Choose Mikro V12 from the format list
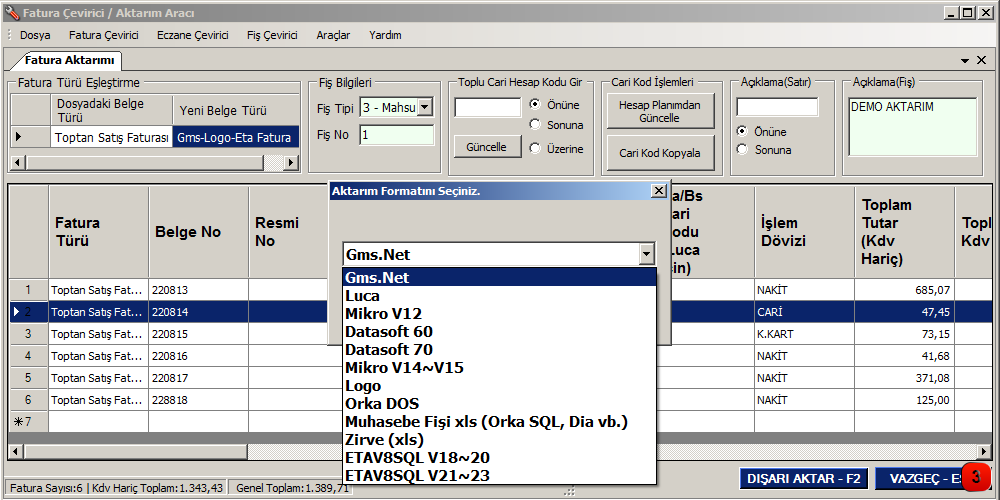Image resolution: width=1000 pixels, height=500 pixels. 499,314
